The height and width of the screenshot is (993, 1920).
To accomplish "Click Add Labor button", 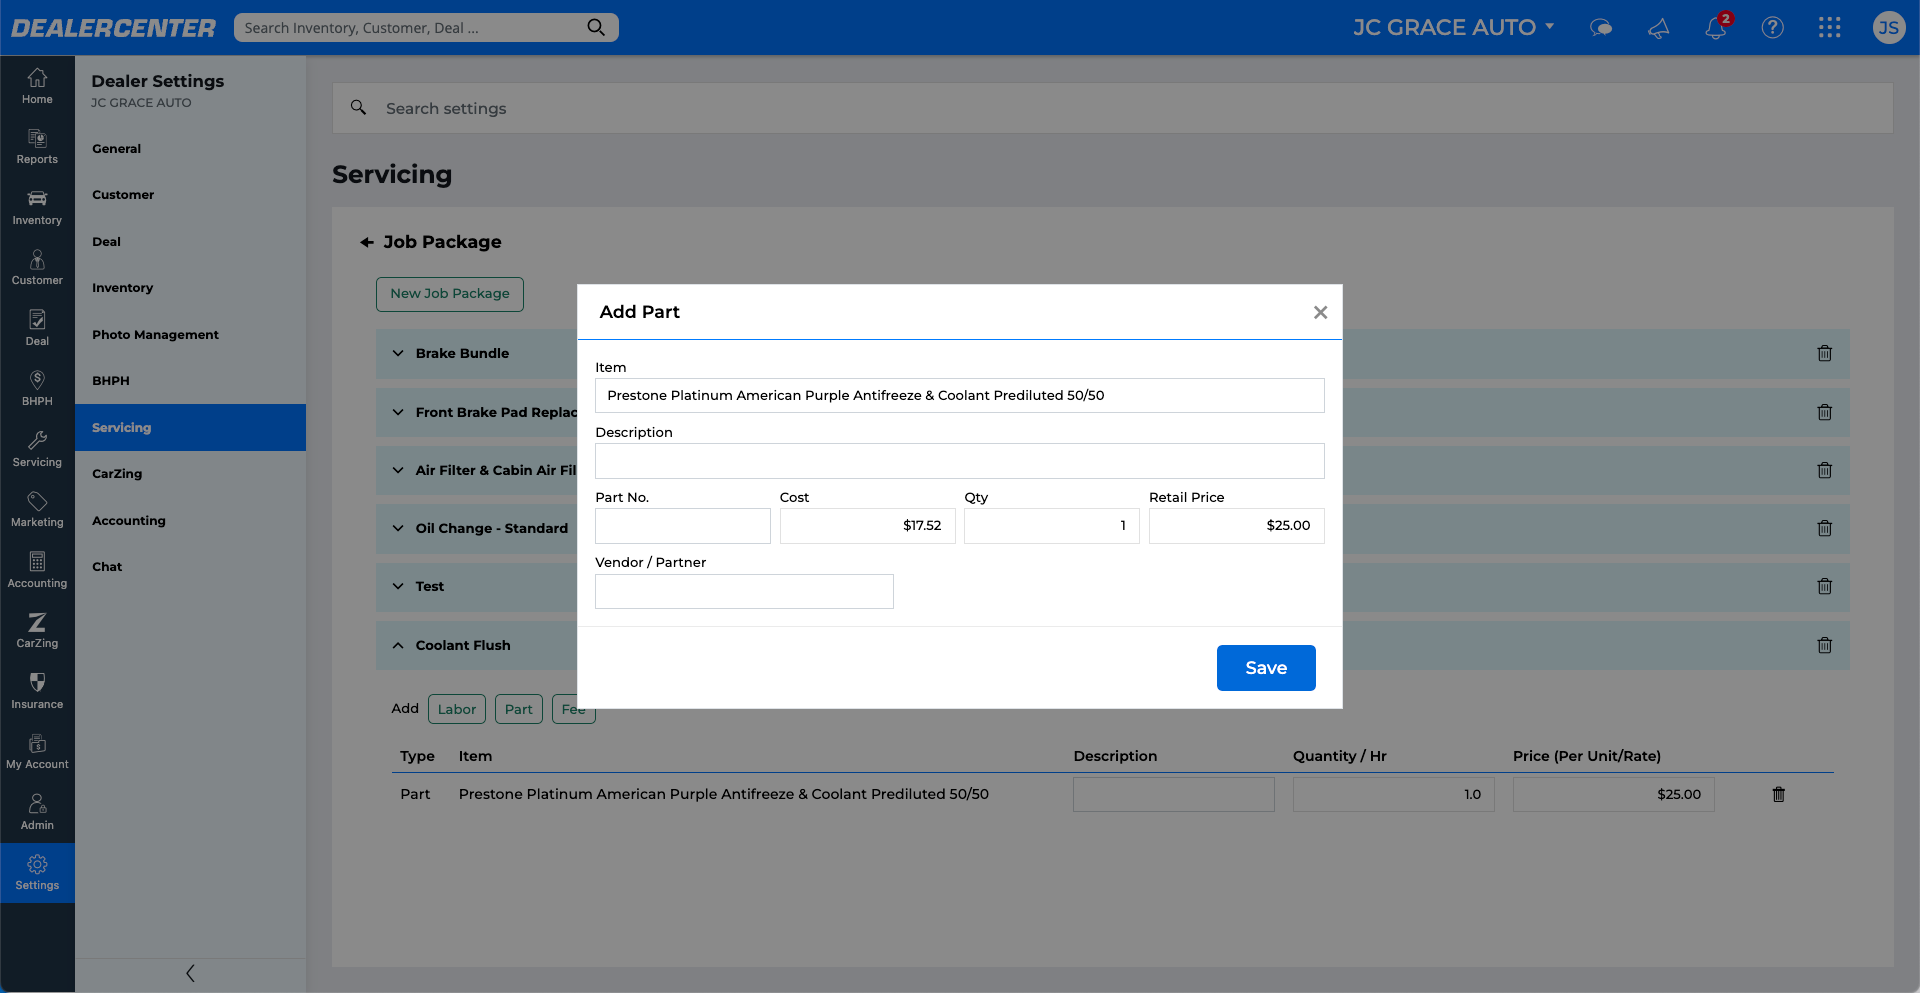I will tap(457, 709).
